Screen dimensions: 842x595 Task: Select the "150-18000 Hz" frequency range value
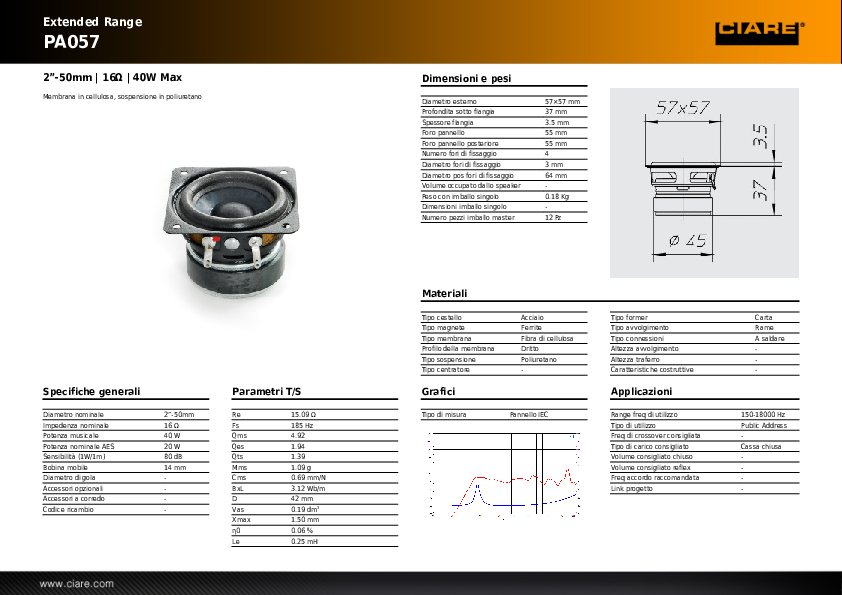(763, 415)
